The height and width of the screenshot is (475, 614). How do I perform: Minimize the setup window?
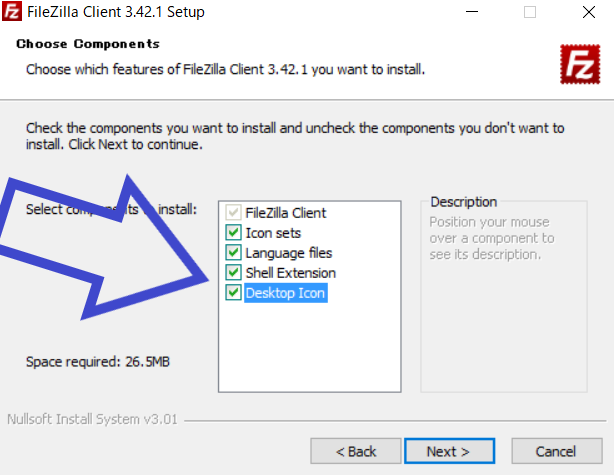pyautogui.click(x=472, y=12)
